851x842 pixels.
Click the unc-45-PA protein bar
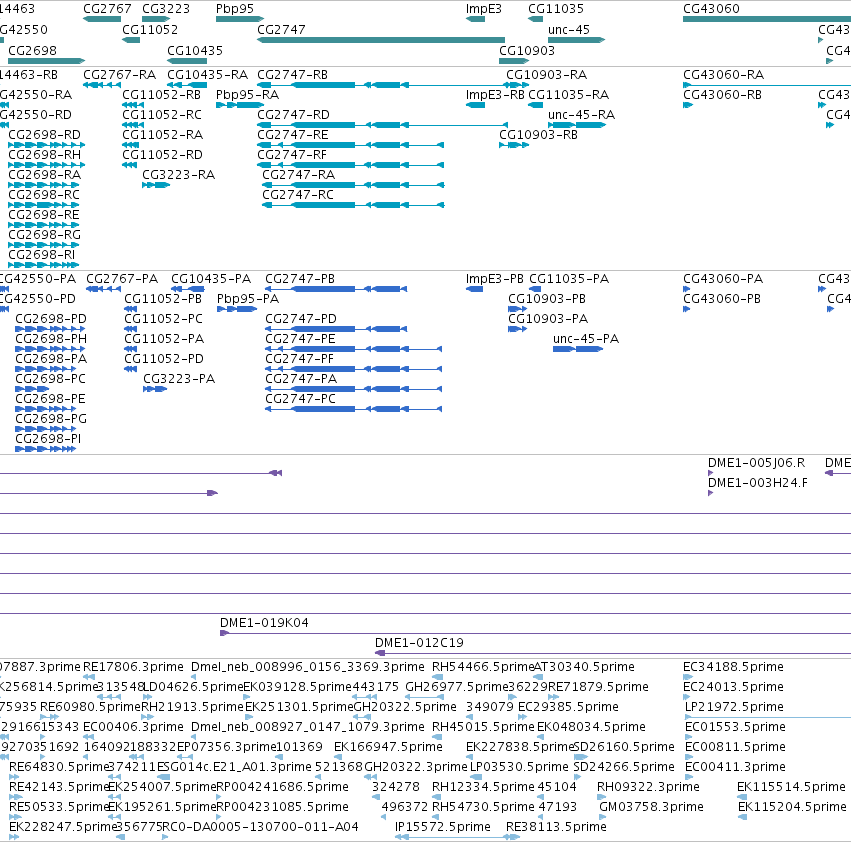pyautogui.click(x=578, y=349)
